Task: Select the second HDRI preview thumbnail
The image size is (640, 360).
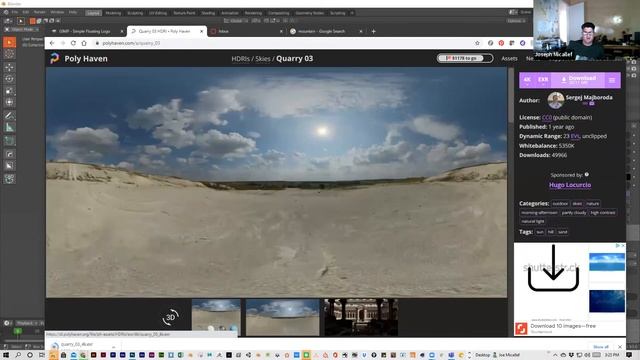Action: point(282,317)
